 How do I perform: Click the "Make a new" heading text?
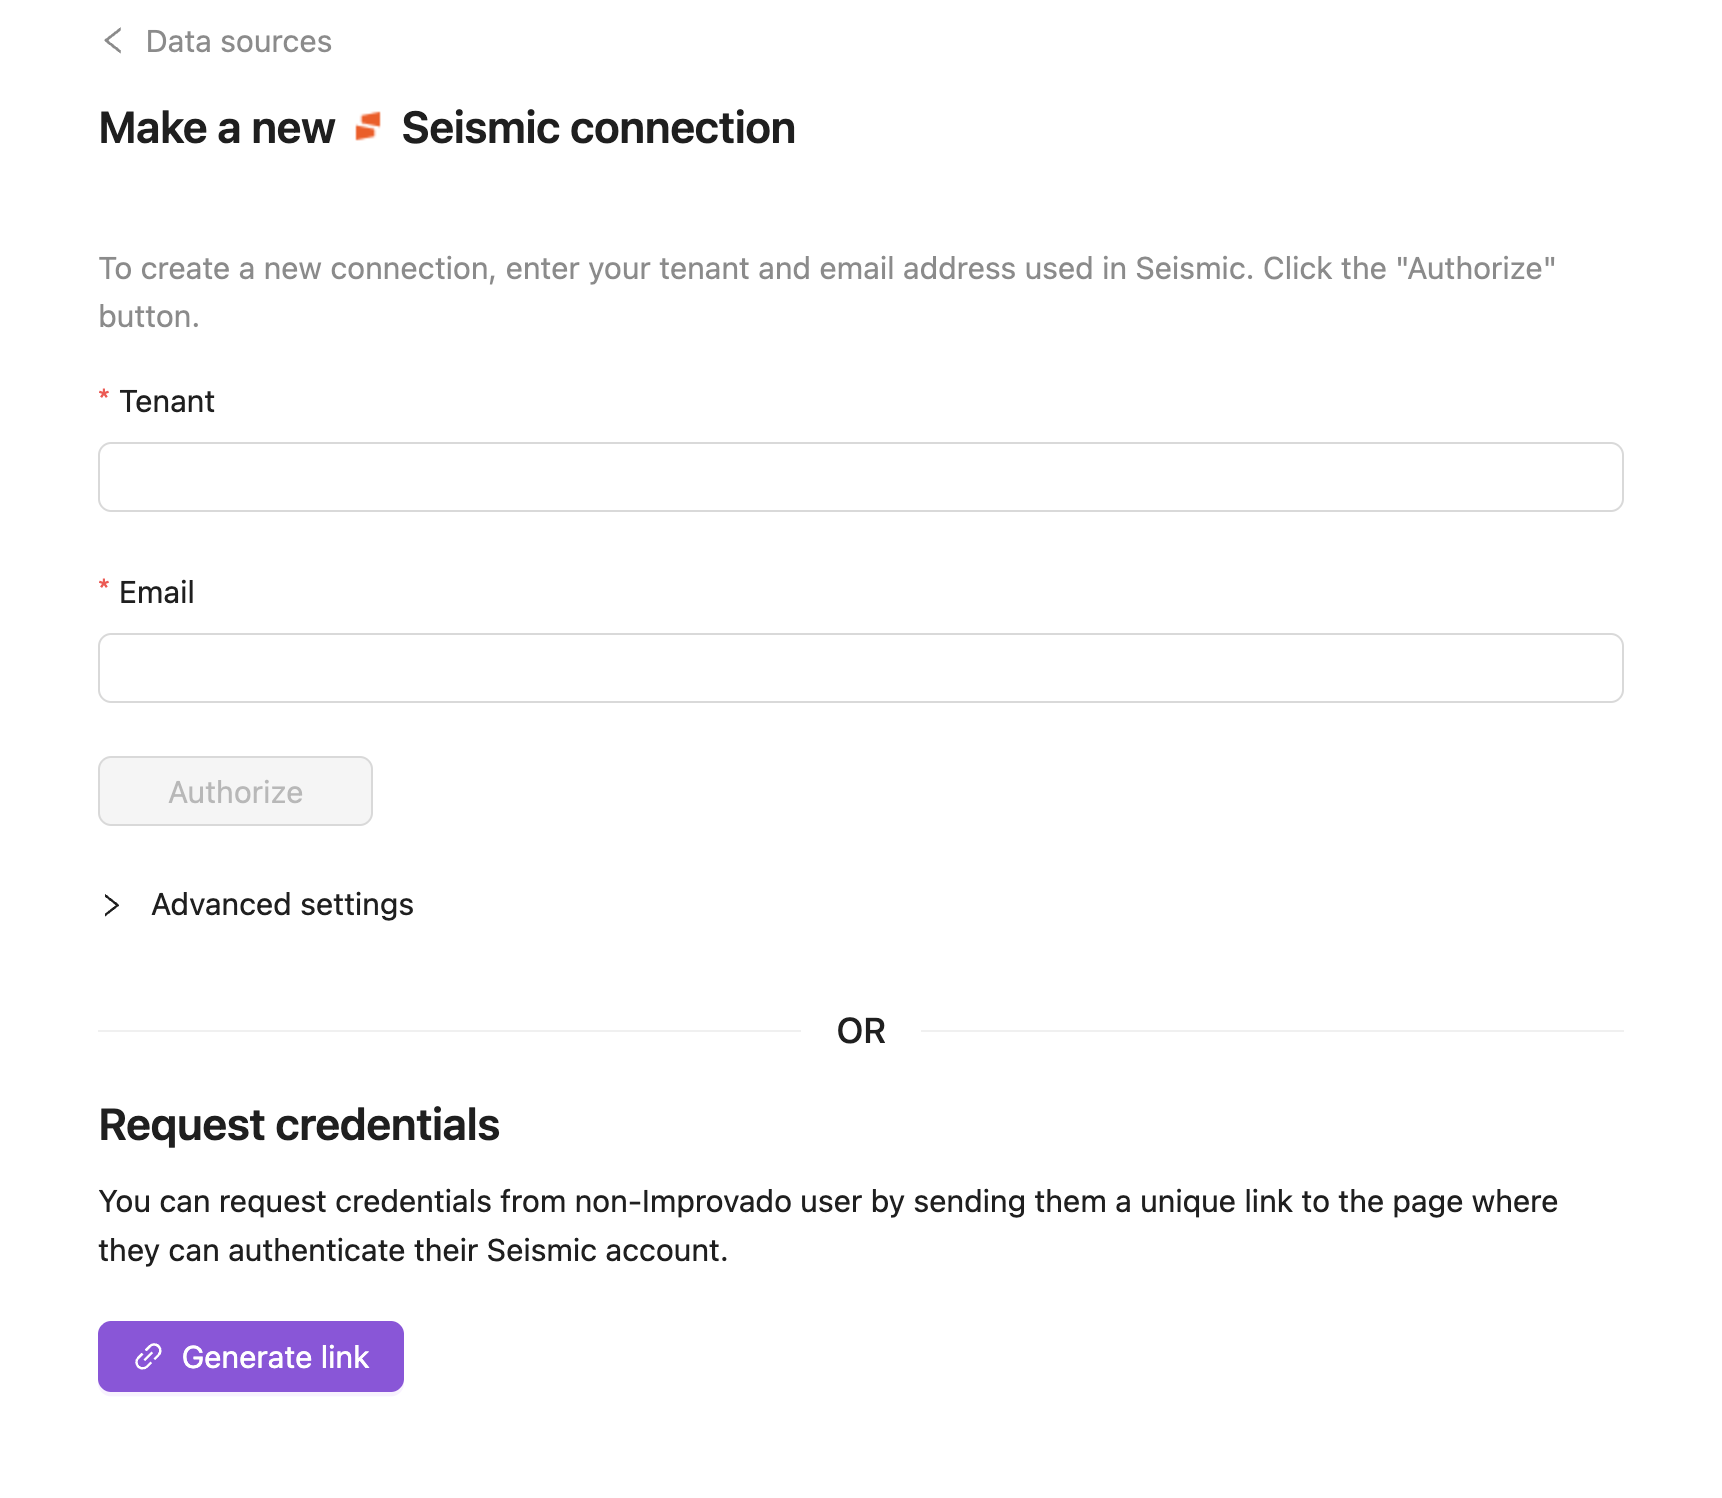(x=217, y=128)
